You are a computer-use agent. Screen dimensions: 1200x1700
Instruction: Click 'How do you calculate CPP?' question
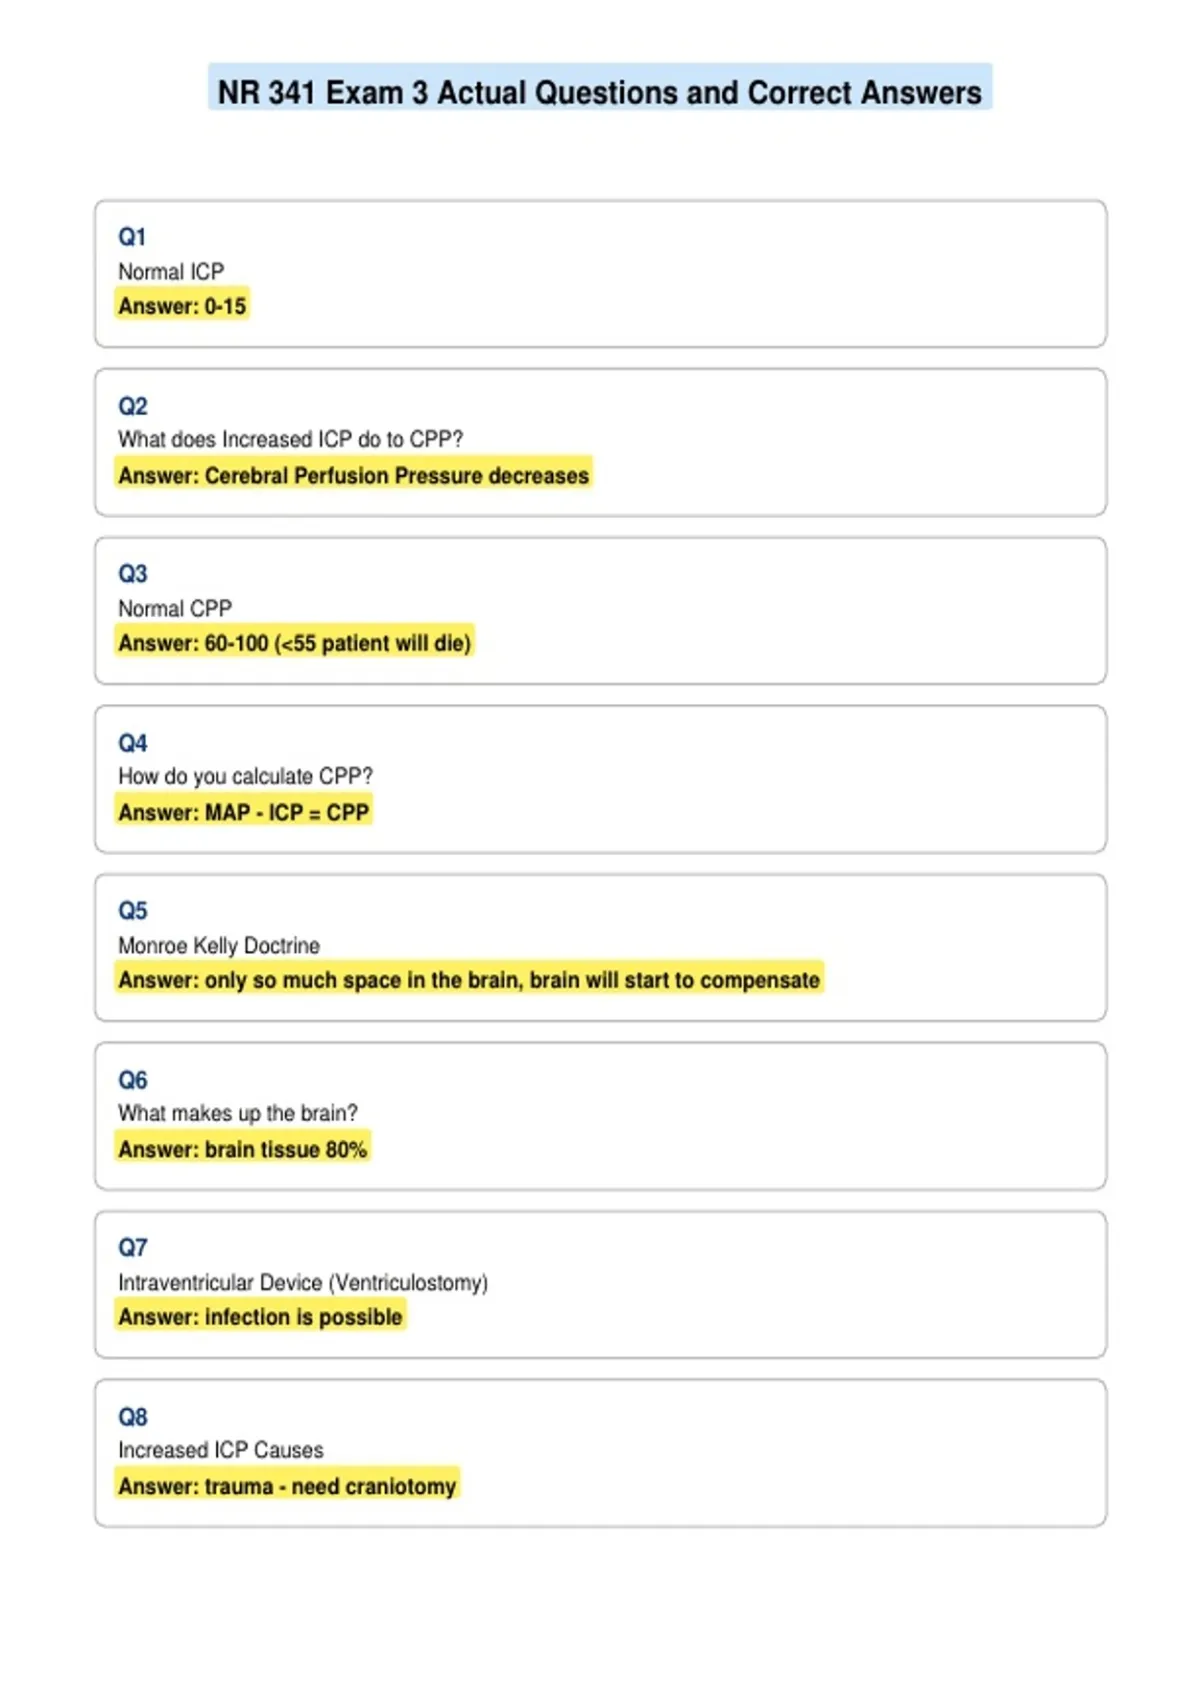246,776
